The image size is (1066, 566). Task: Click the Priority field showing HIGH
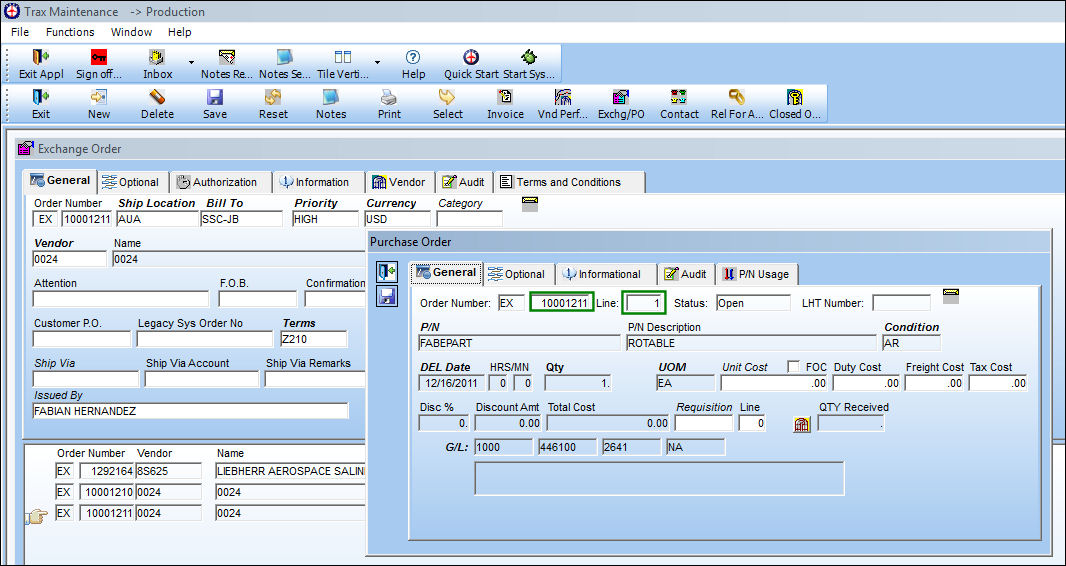325,219
